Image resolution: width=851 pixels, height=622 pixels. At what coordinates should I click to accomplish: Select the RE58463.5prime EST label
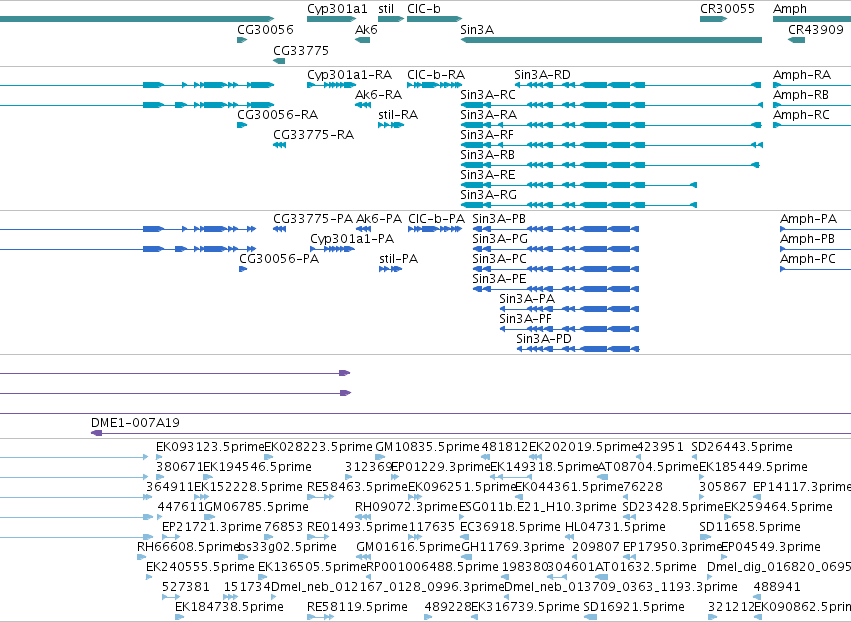[357, 487]
